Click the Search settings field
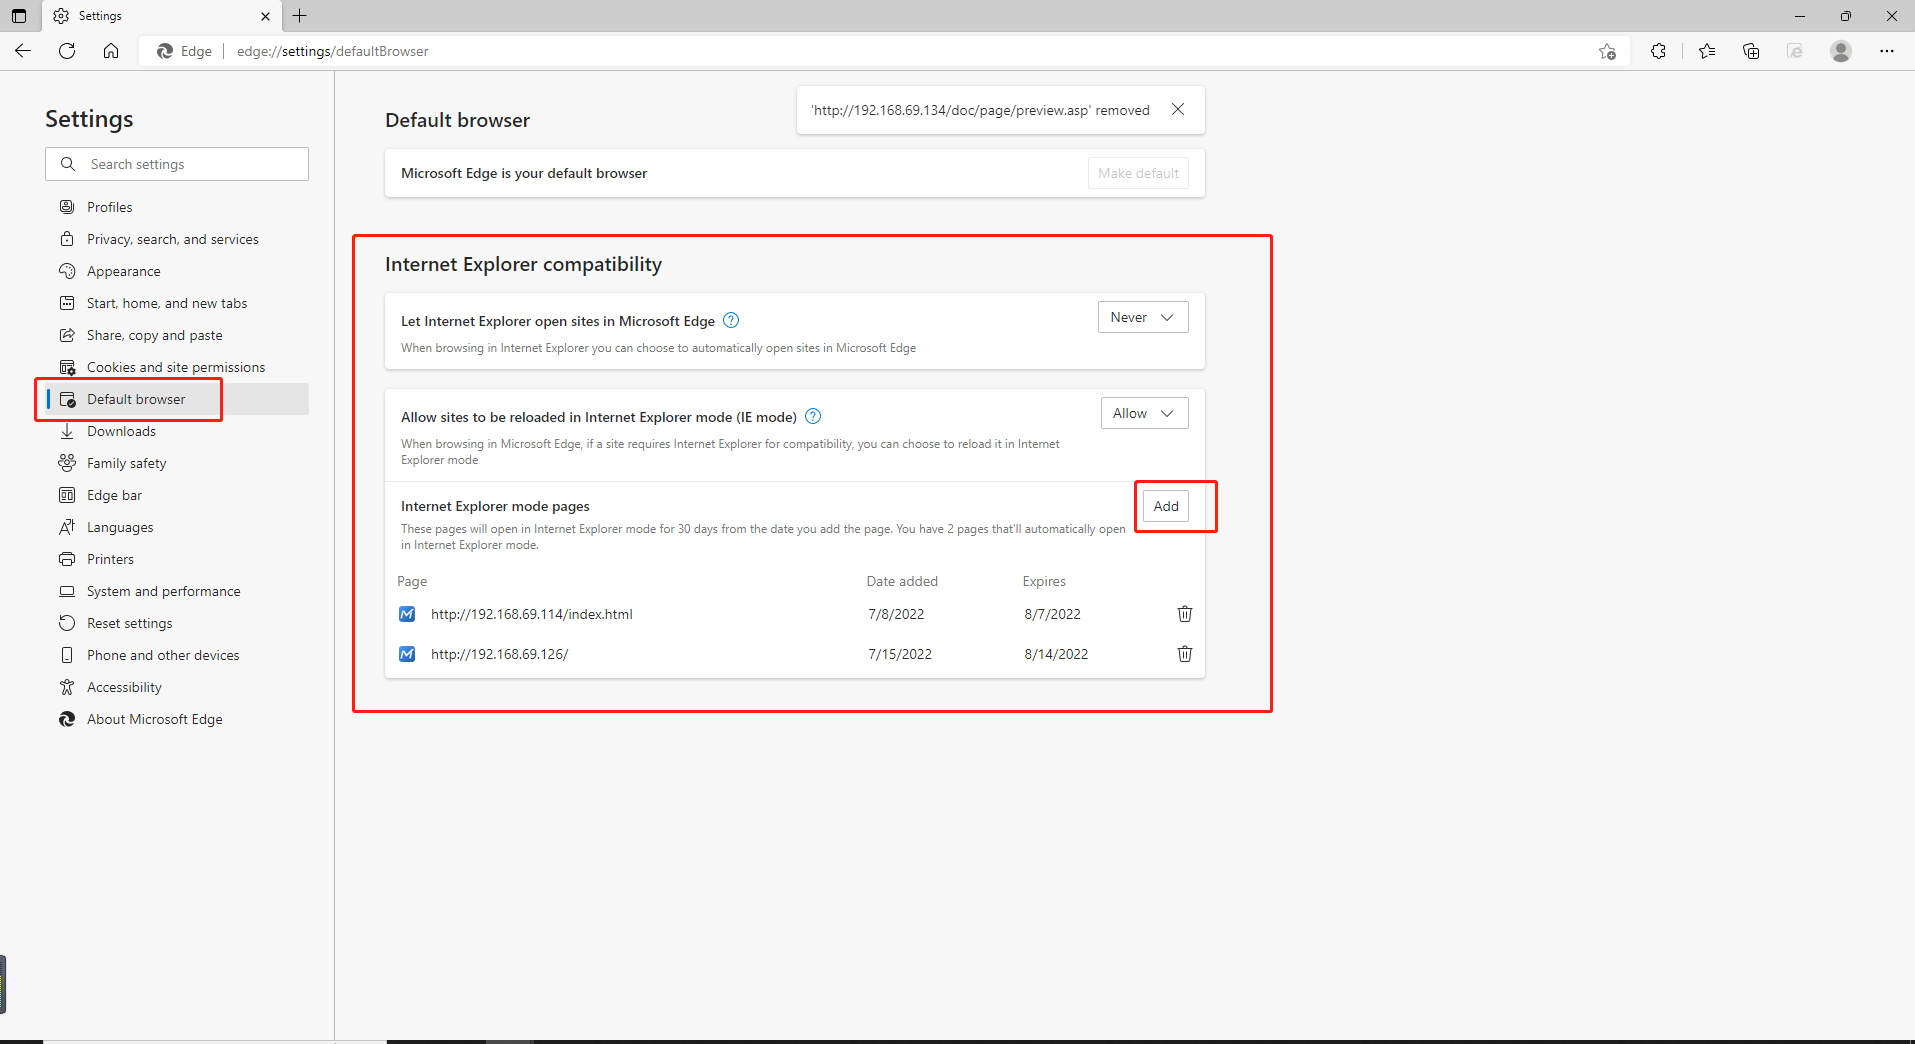Image resolution: width=1915 pixels, height=1044 pixels. point(177,164)
